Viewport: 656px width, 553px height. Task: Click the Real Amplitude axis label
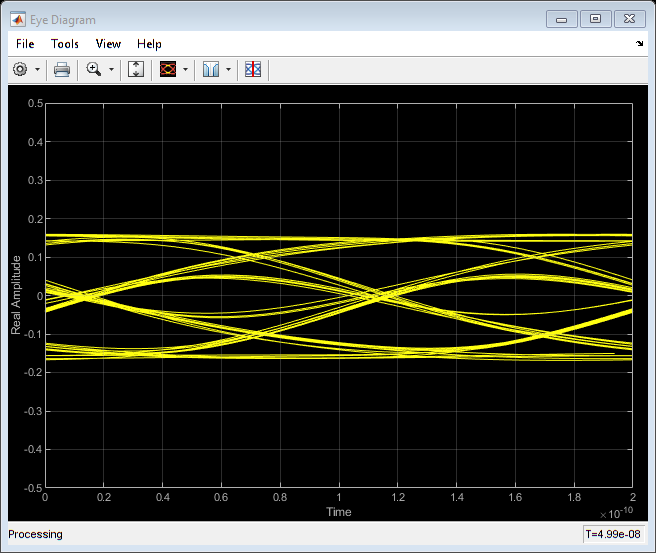[16, 295]
